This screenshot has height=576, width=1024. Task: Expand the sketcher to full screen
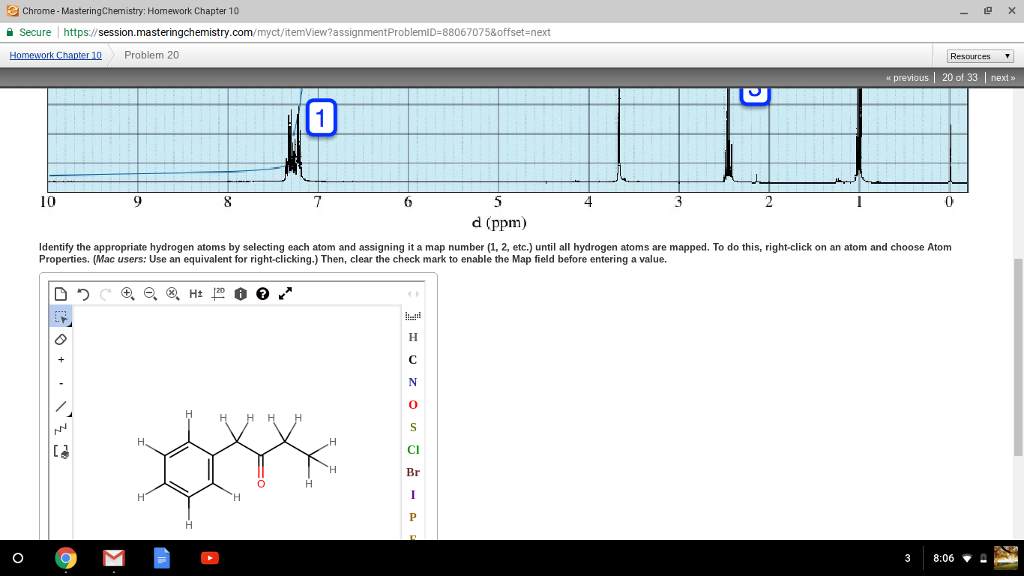click(283, 293)
